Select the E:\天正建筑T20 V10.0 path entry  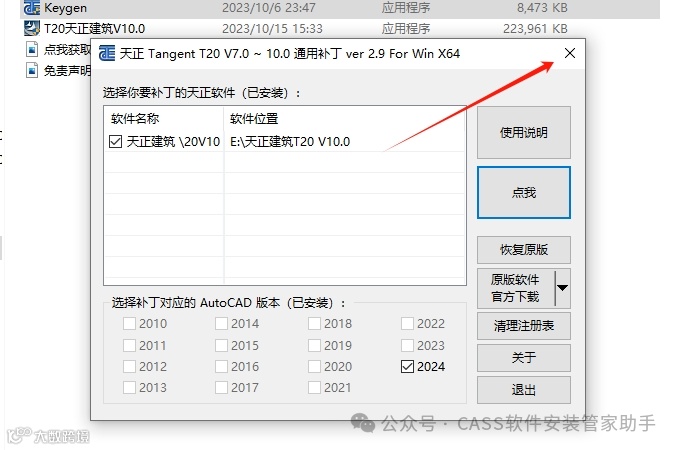[290, 142]
